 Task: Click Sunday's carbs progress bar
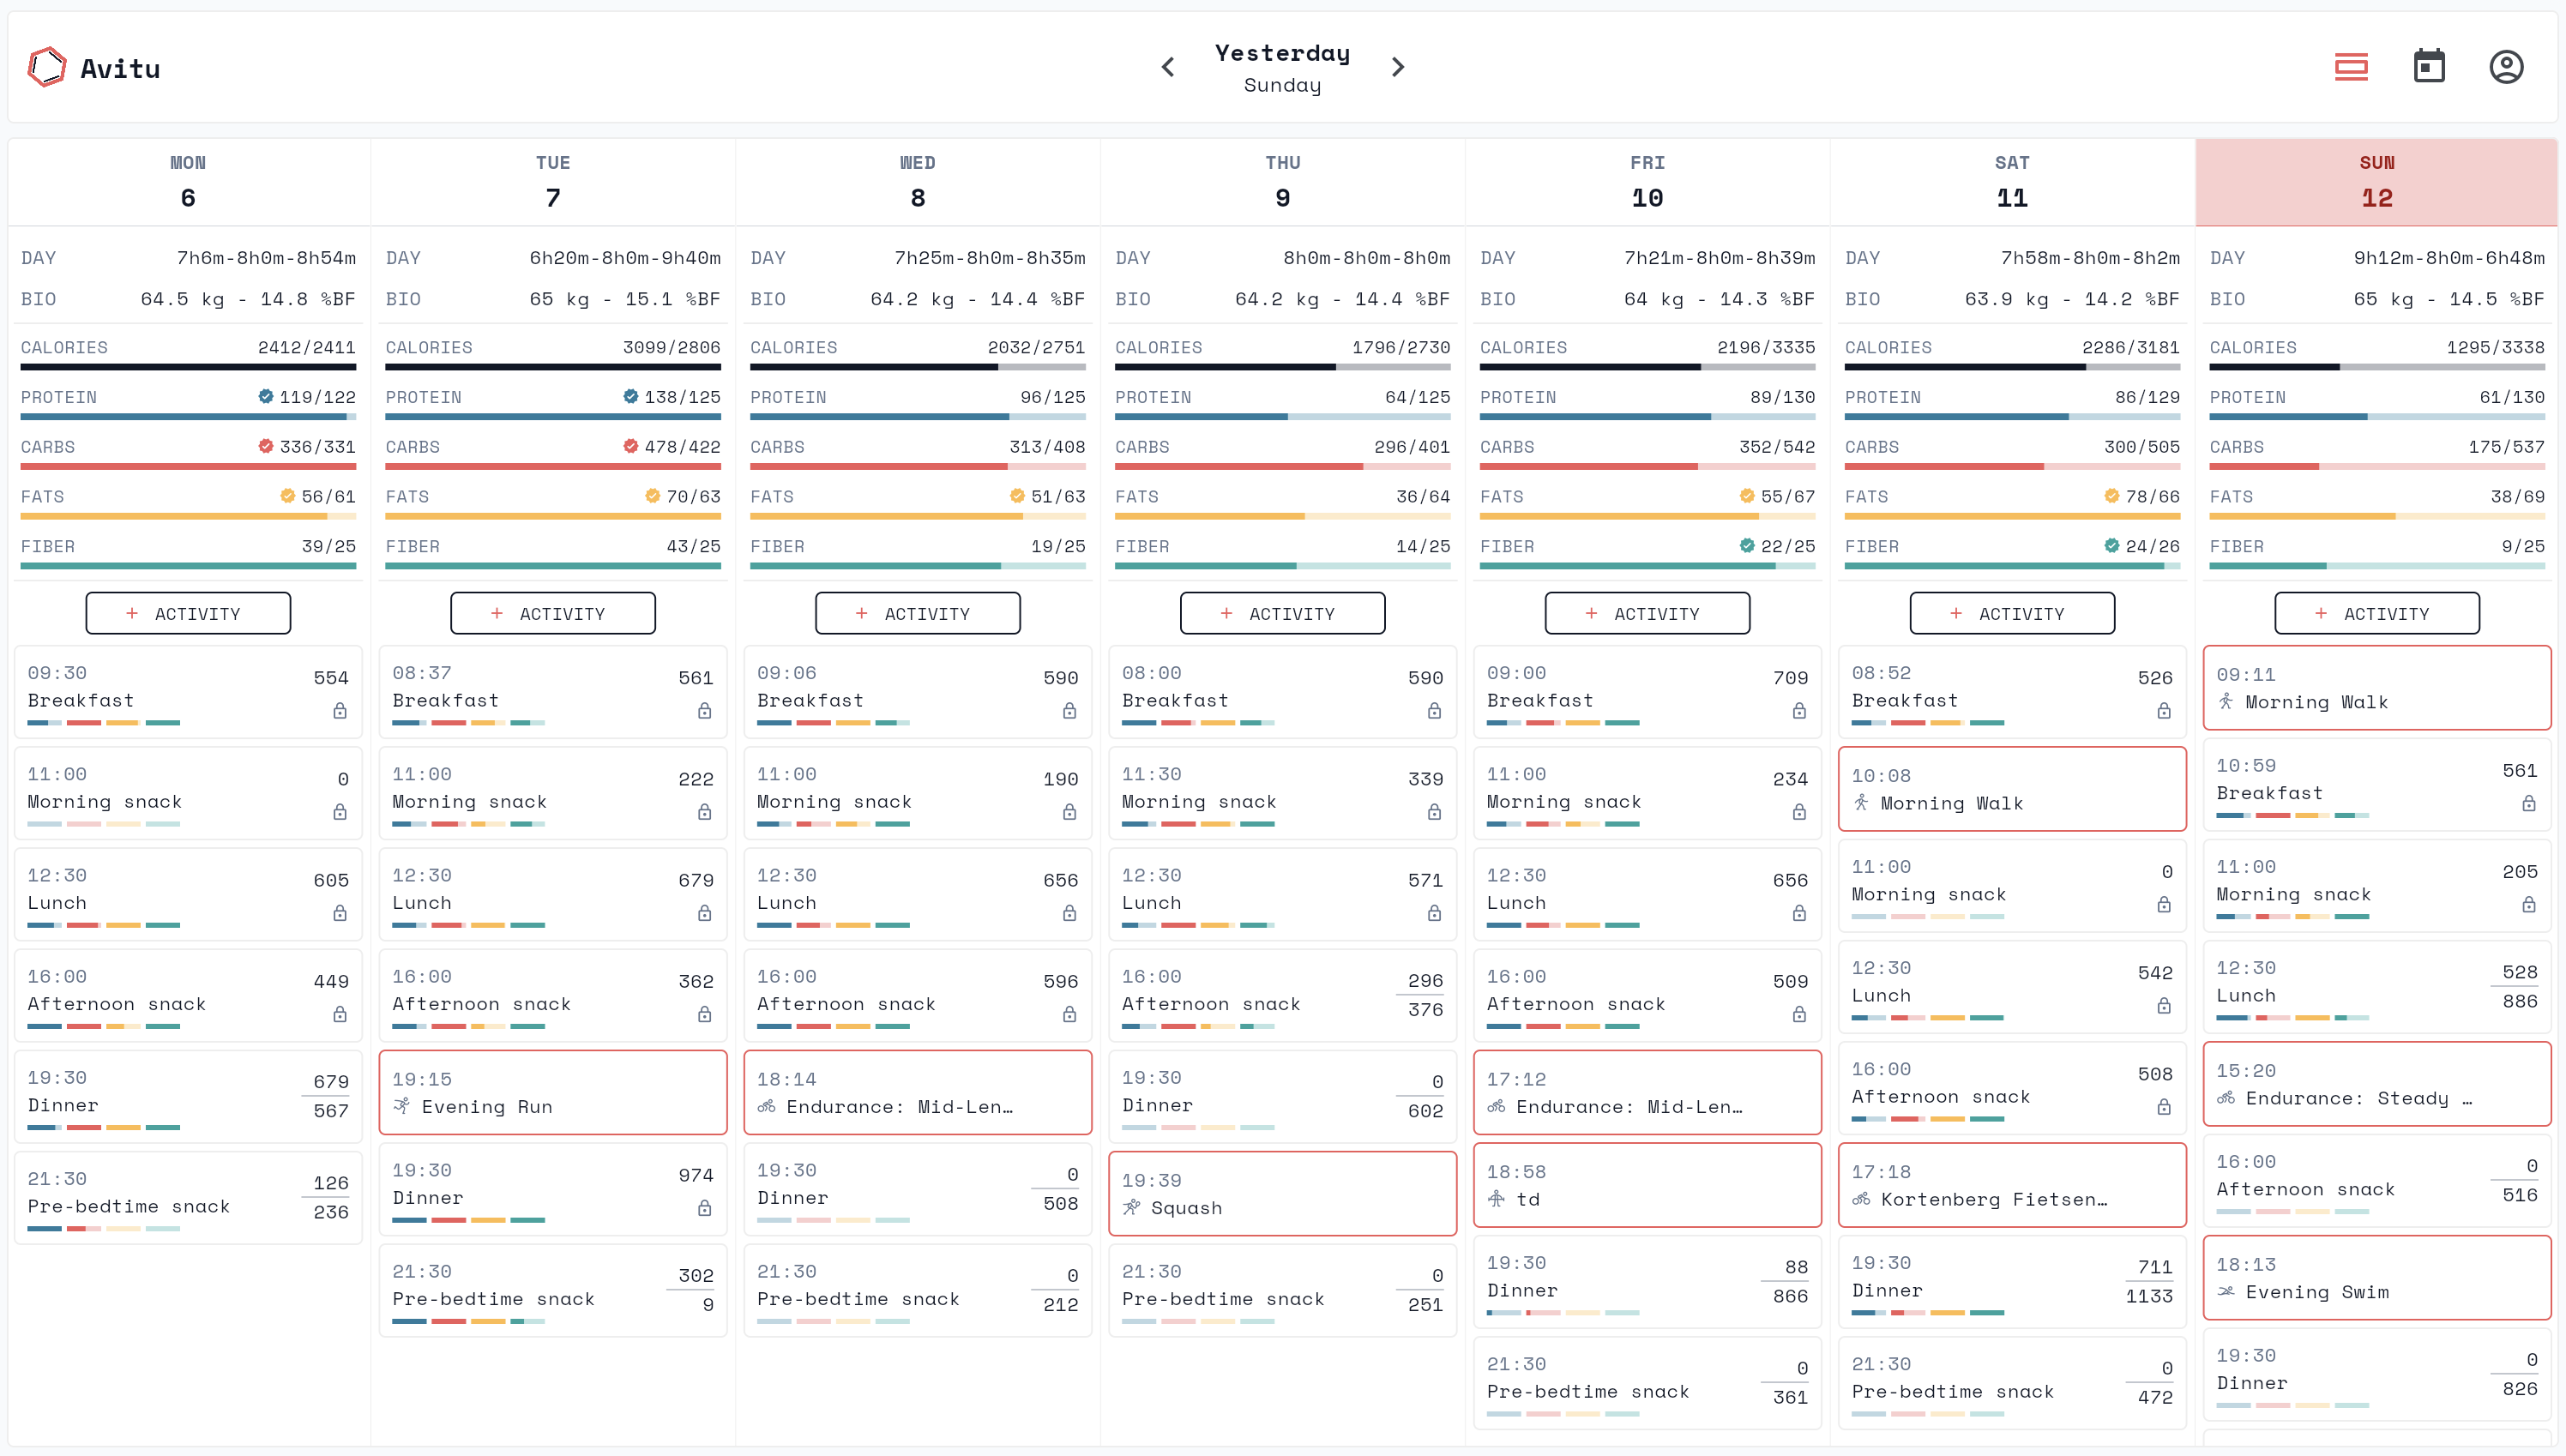[x=2377, y=467]
